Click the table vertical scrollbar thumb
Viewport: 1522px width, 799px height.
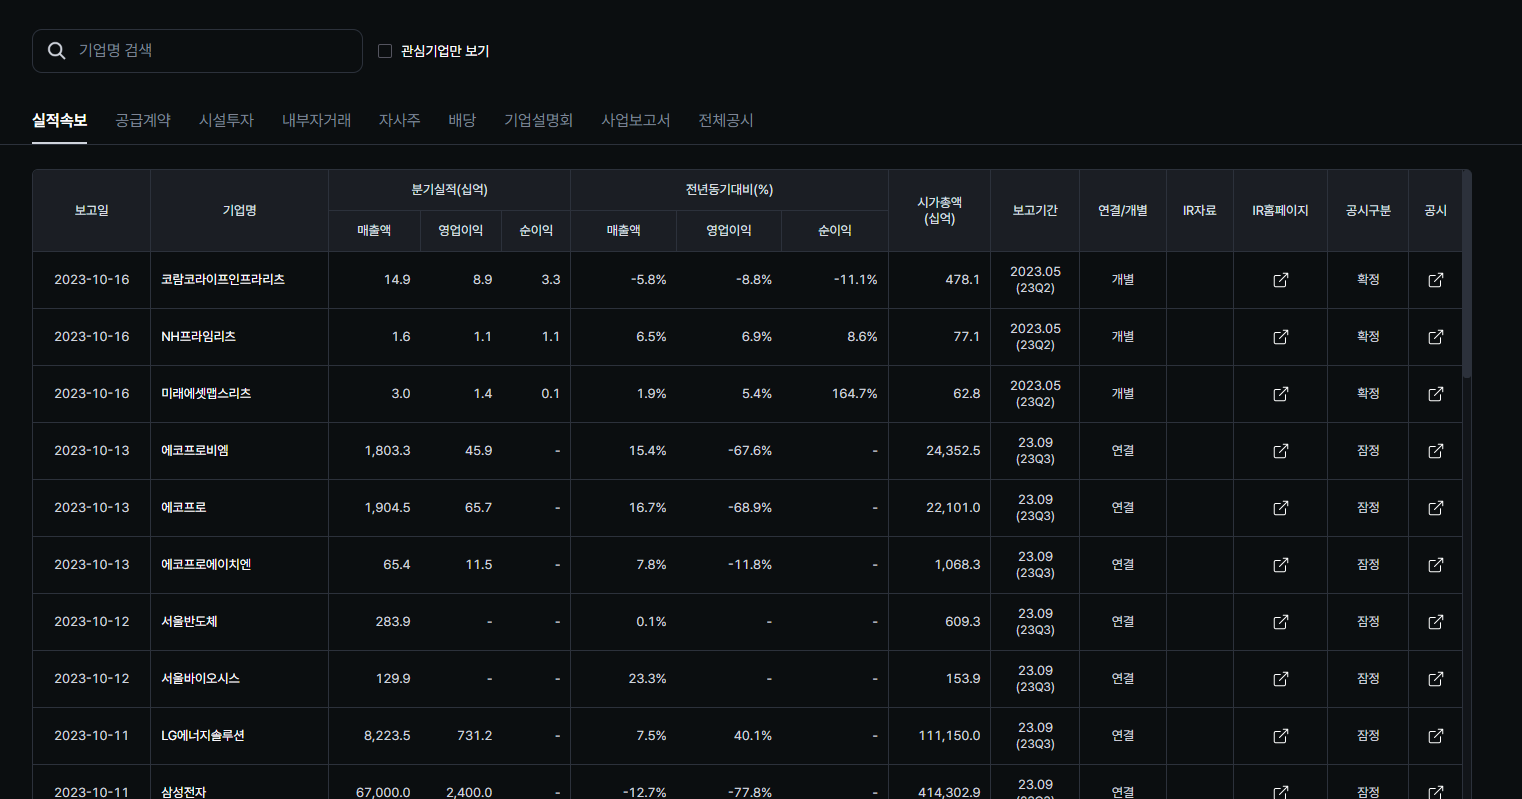[1467, 274]
